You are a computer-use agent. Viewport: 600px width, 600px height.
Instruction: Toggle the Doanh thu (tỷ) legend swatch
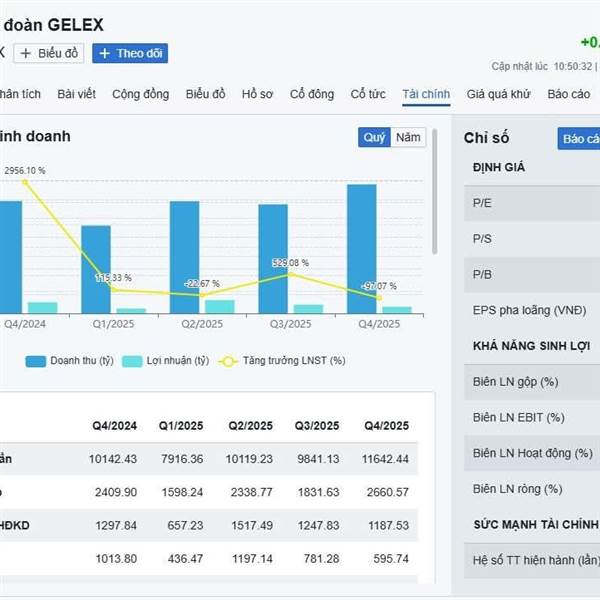(x=36, y=361)
